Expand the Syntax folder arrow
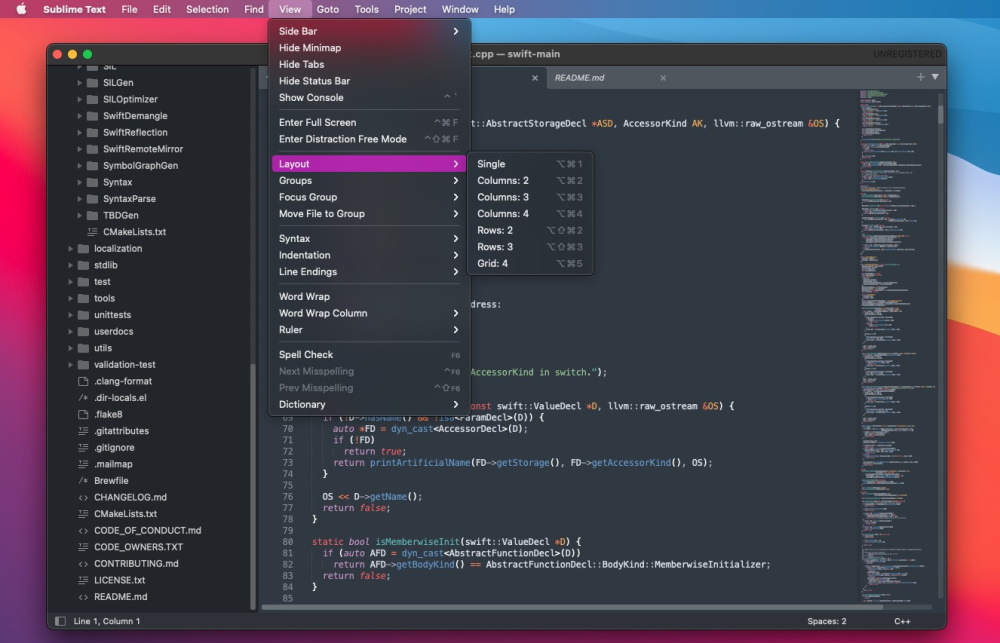 coord(79,182)
